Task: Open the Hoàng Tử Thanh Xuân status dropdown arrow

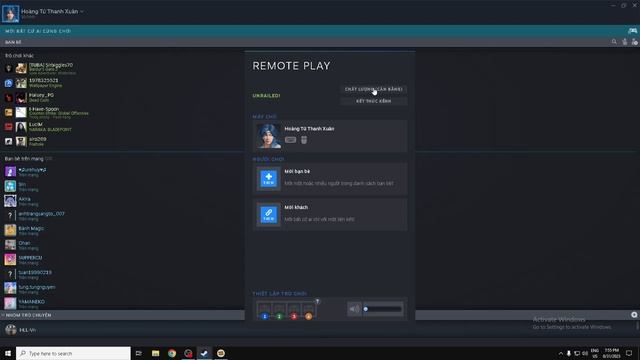Action: (82, 11)
